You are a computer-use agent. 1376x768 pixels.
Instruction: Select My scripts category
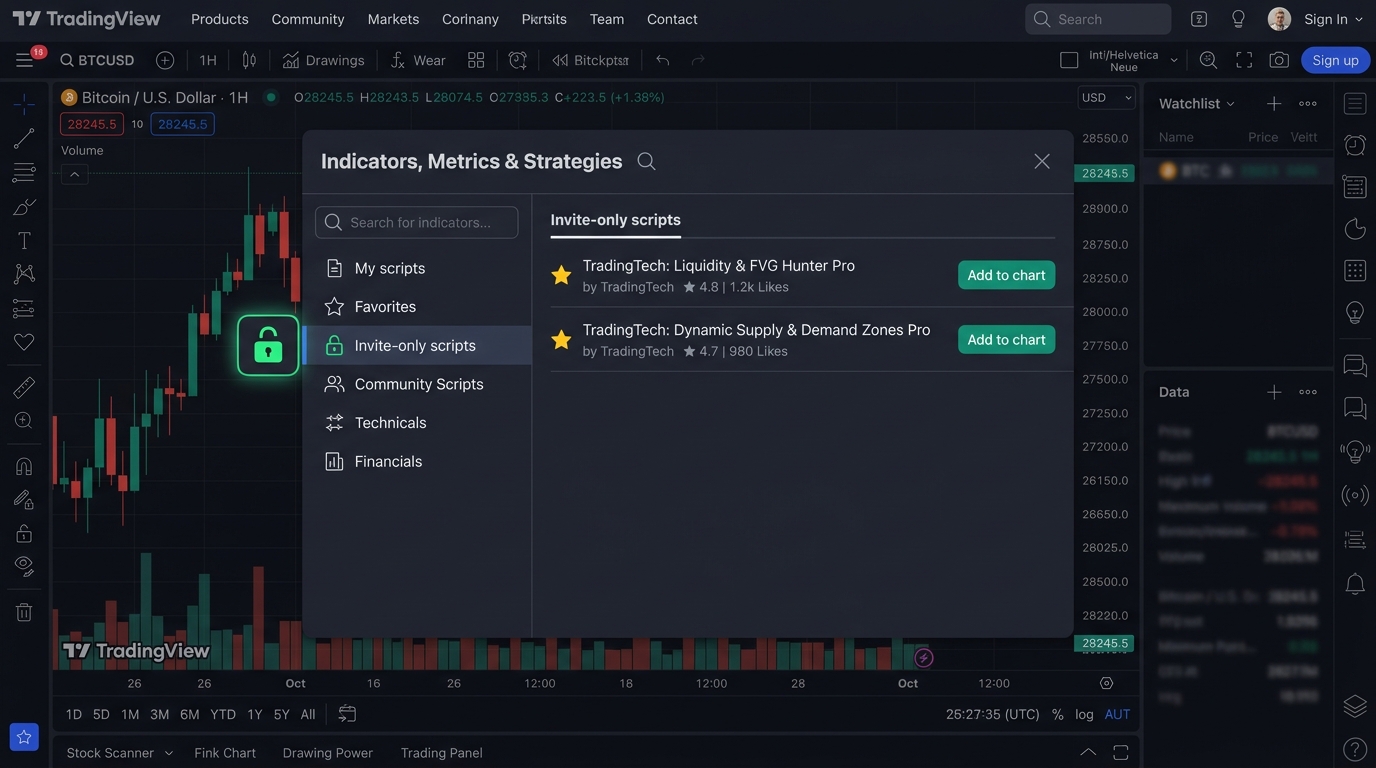pyautogui.click(x=417, y=268)
